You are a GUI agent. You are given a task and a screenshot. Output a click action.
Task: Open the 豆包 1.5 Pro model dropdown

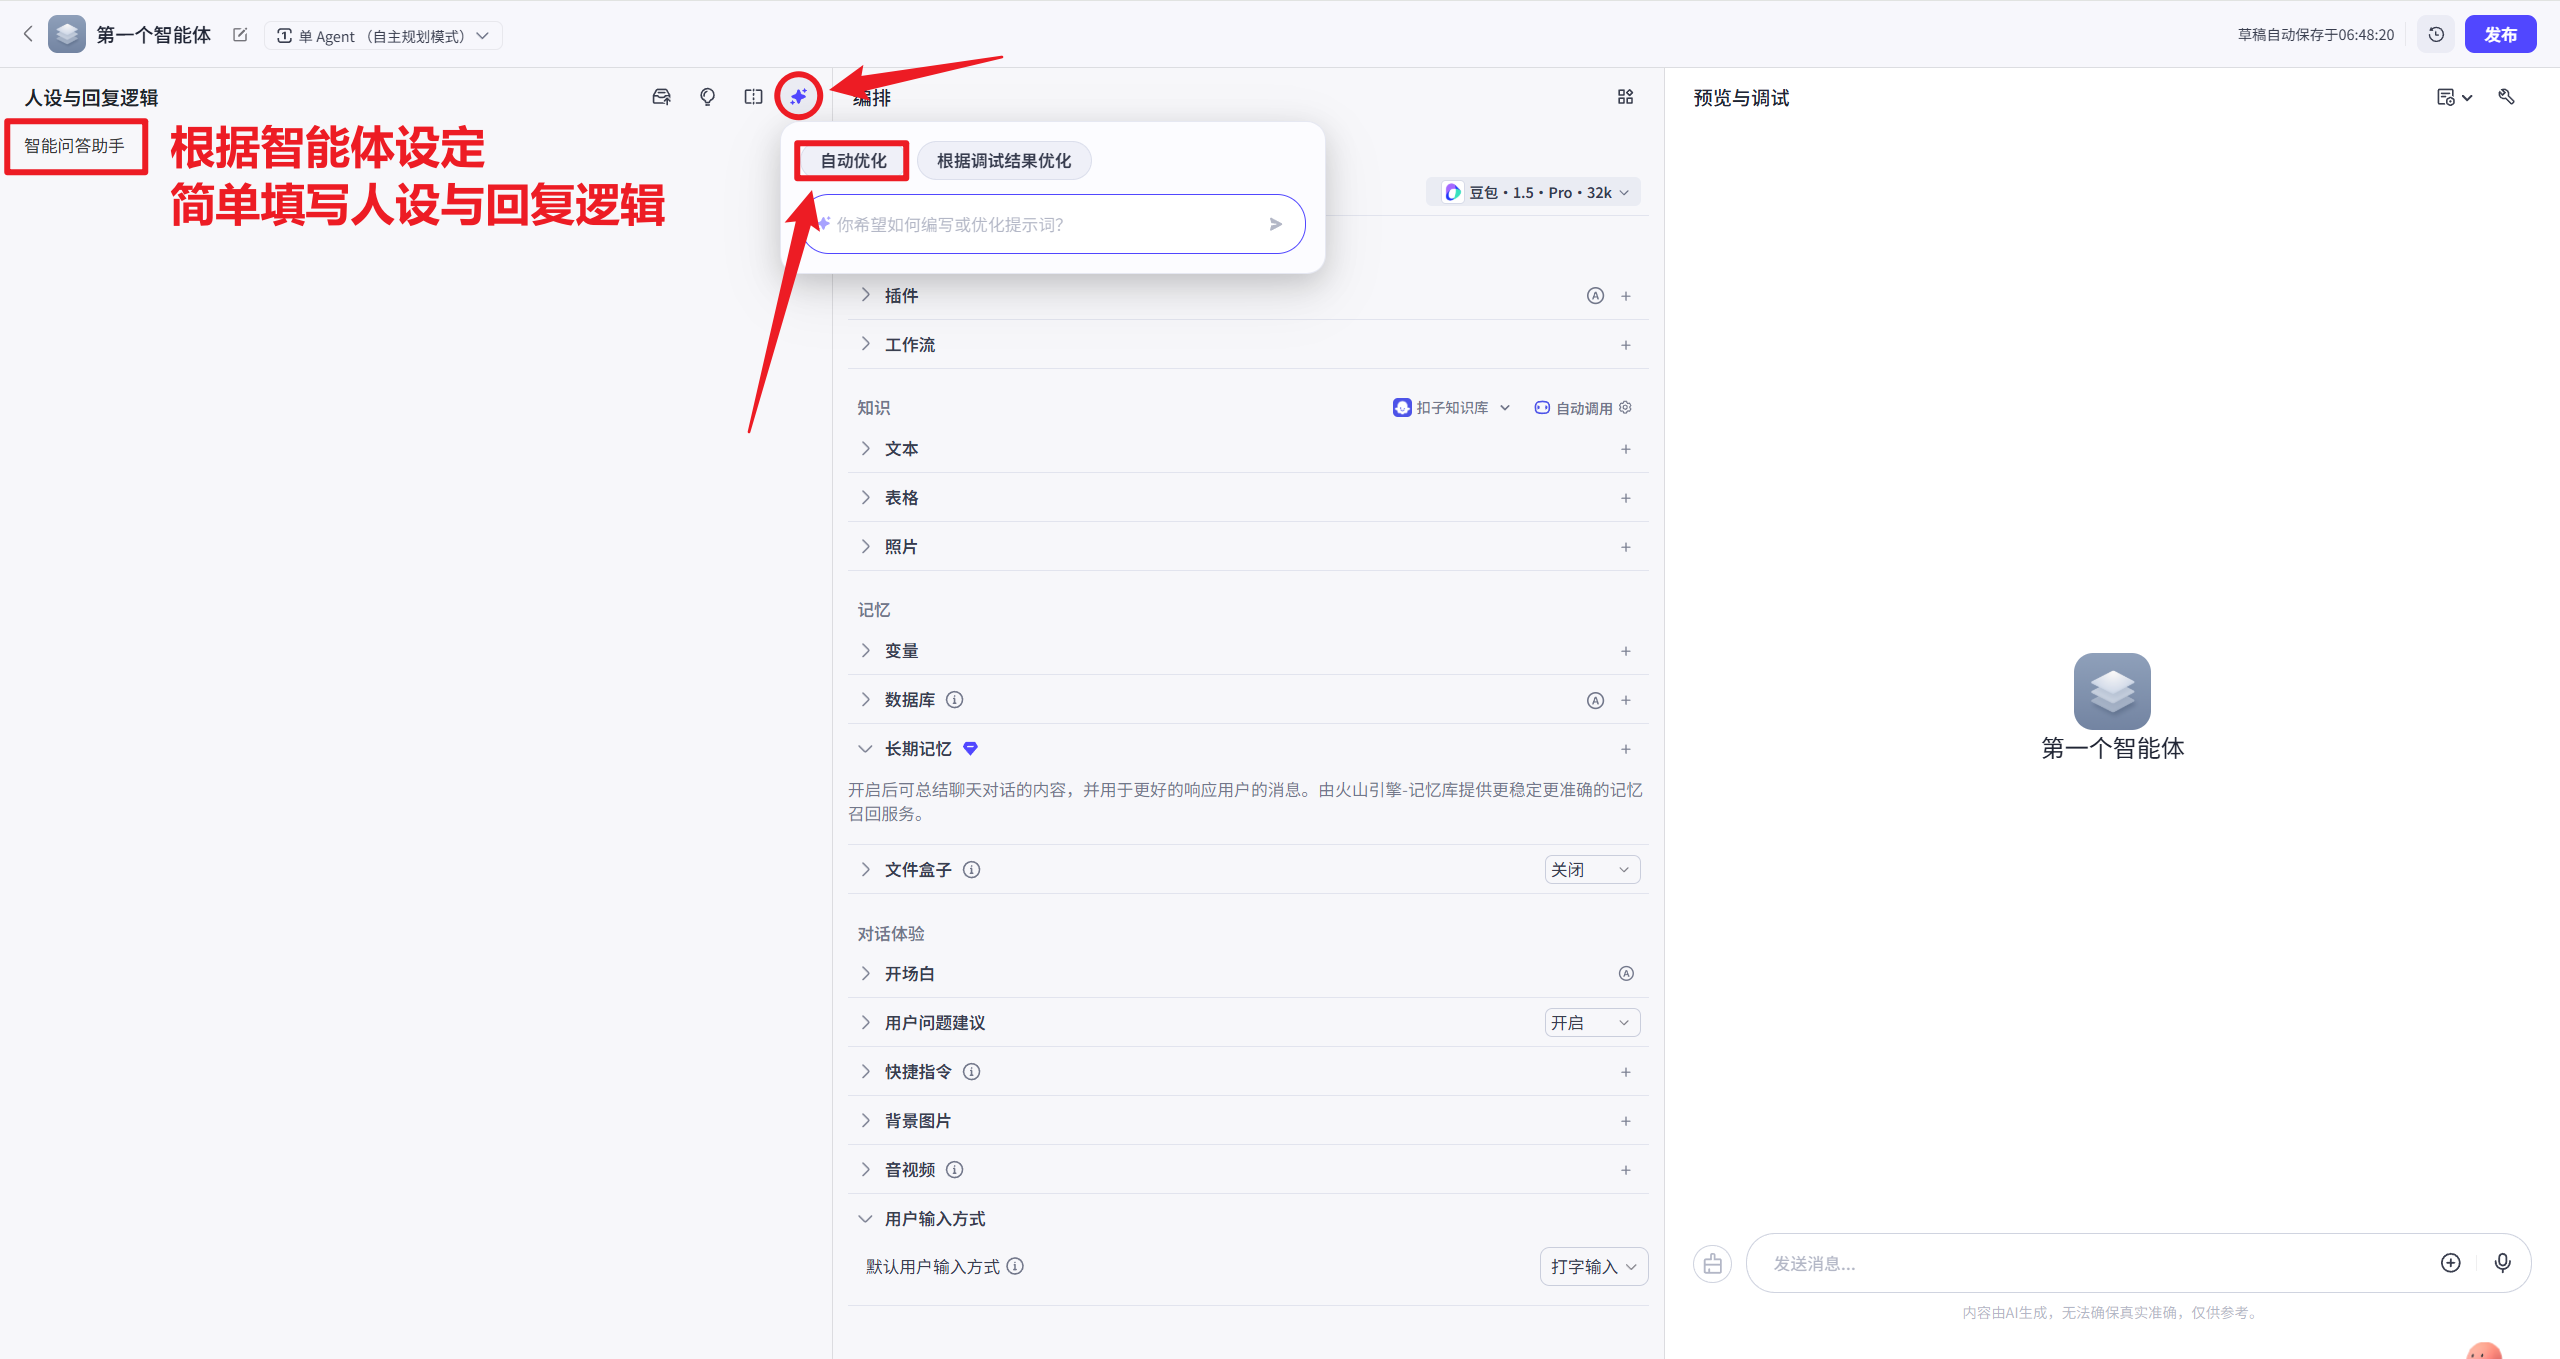pos(1534,191)
